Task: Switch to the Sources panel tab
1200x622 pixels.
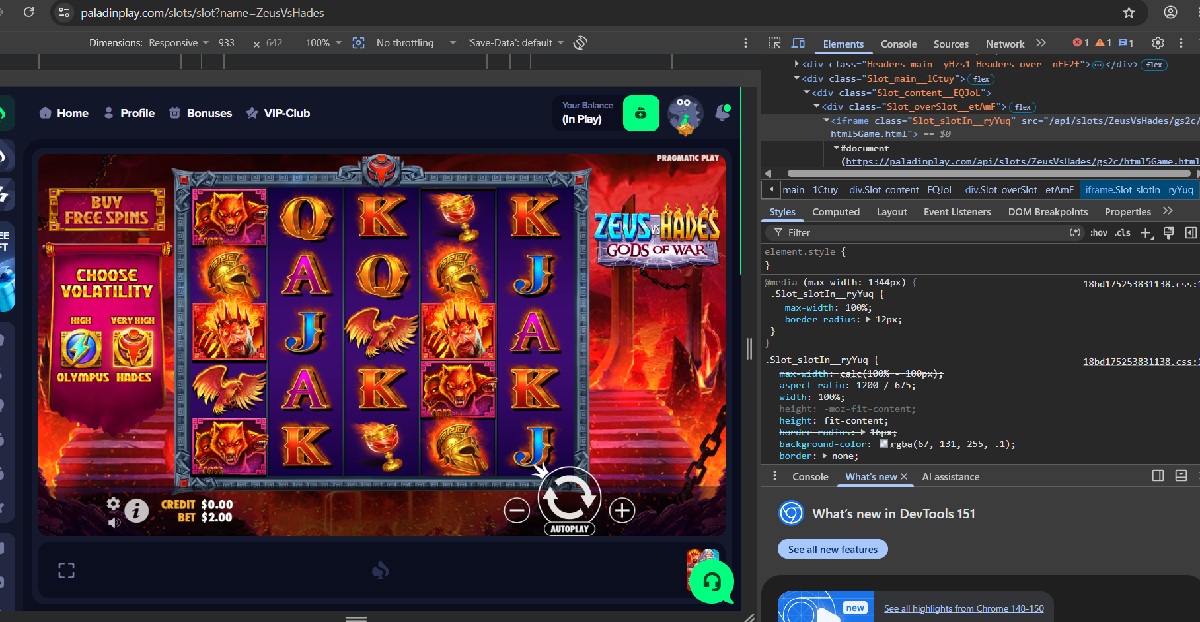Action: pyautogui.click(x=951, y=44)
